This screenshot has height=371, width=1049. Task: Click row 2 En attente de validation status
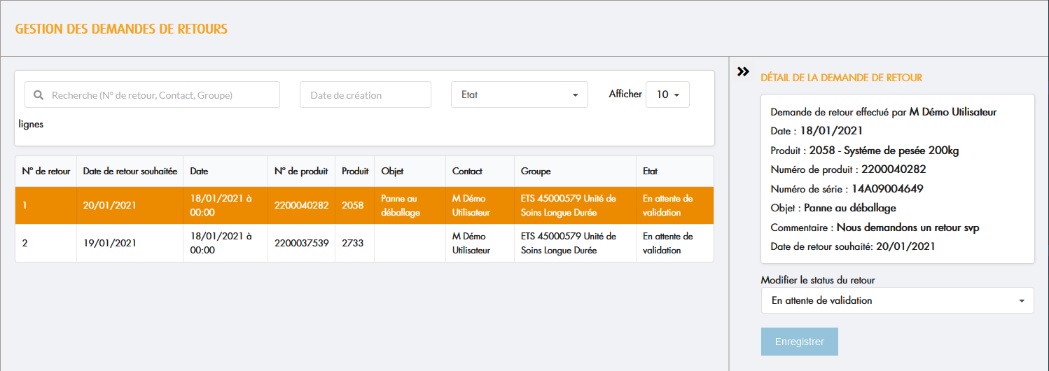pyautogui.click(x=675, y=243)
